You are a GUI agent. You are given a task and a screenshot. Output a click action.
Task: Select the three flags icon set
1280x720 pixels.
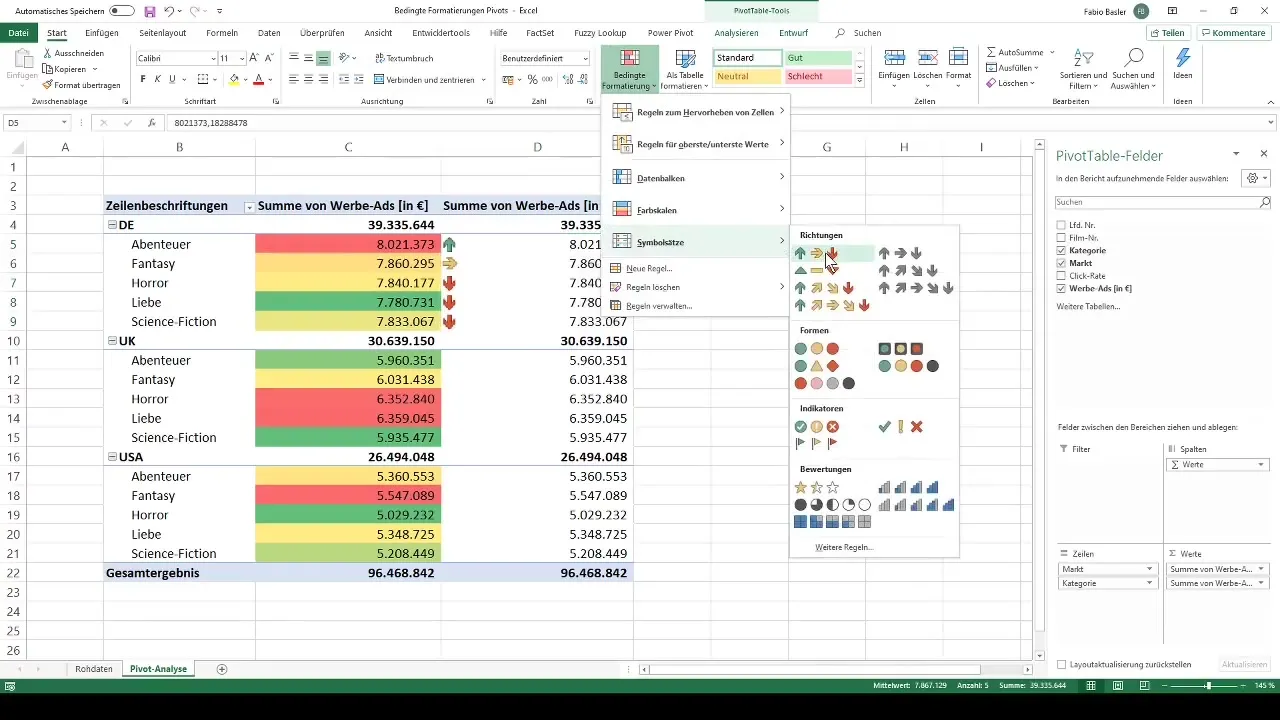pos(816,443)
